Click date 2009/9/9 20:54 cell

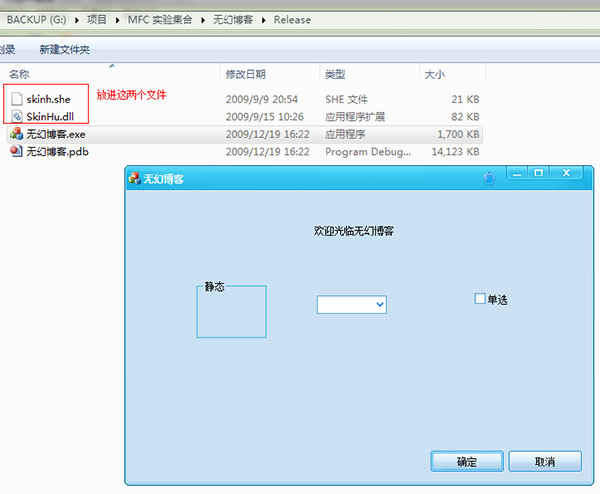point(262,99)
